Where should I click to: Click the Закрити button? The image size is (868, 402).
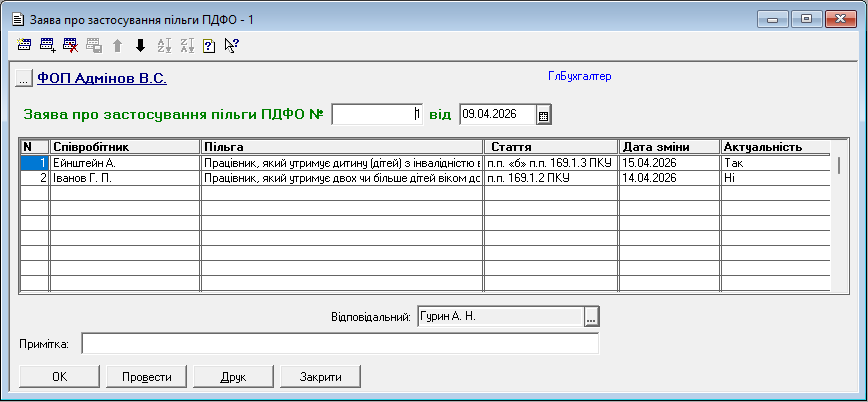click(318, 377)
